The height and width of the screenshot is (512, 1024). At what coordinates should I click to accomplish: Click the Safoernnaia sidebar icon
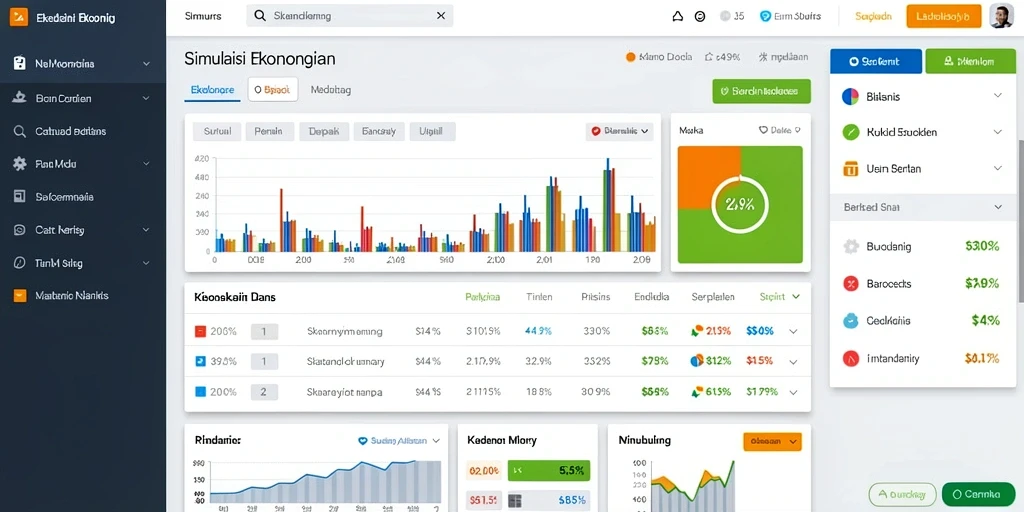tap(20, 197)
